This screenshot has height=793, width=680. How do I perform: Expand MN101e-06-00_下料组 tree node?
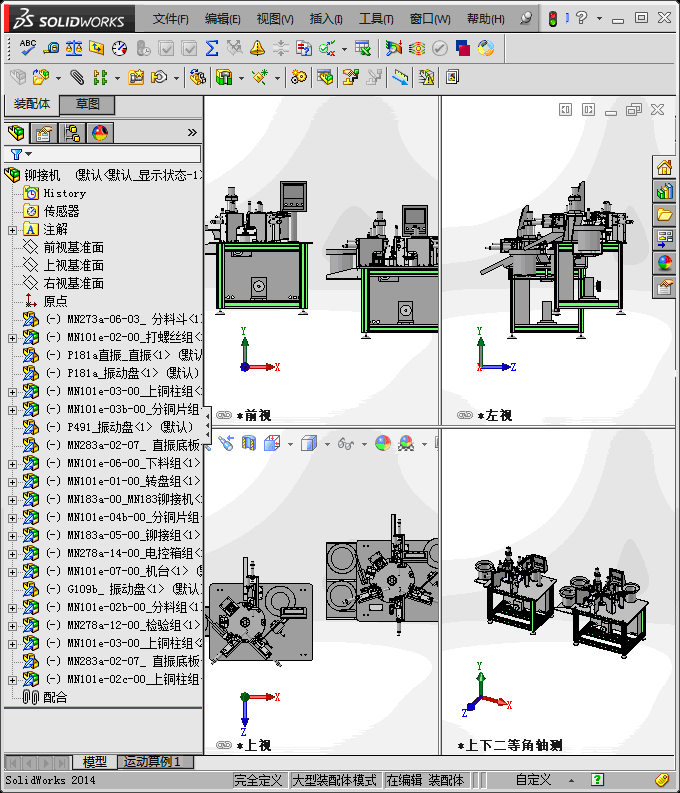click(12, 464)
